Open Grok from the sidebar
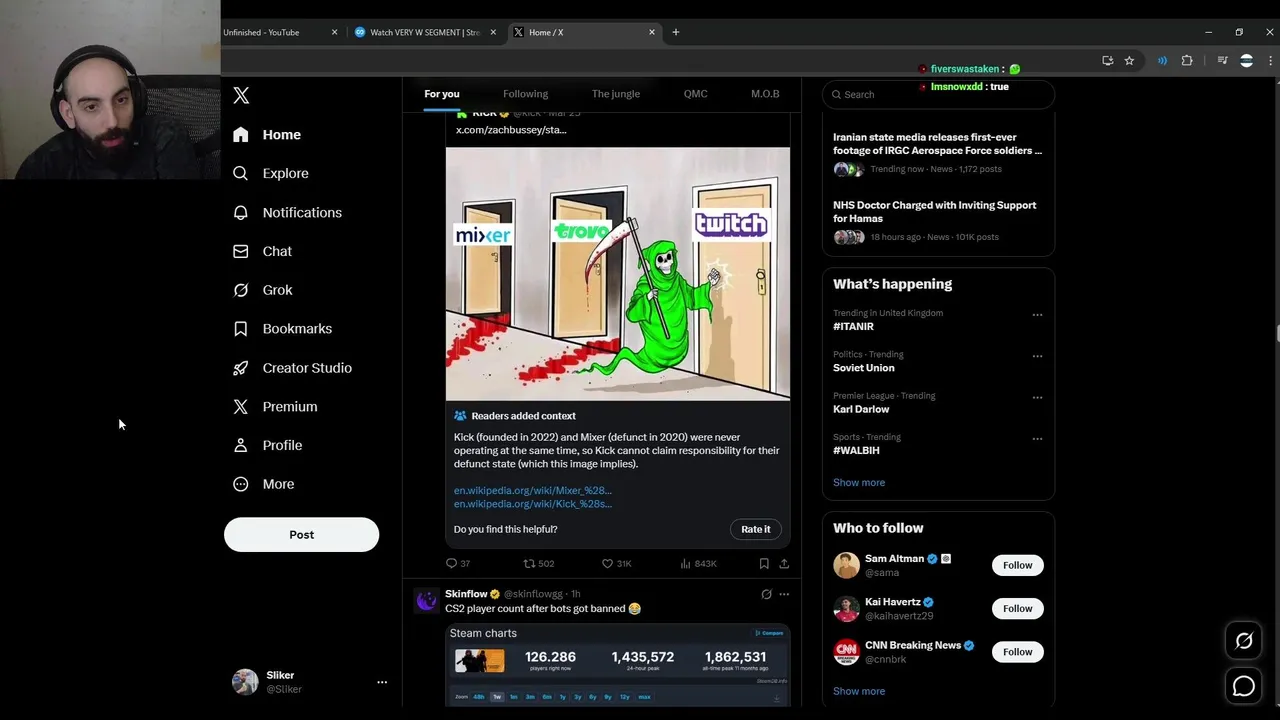 pos(263,290)
